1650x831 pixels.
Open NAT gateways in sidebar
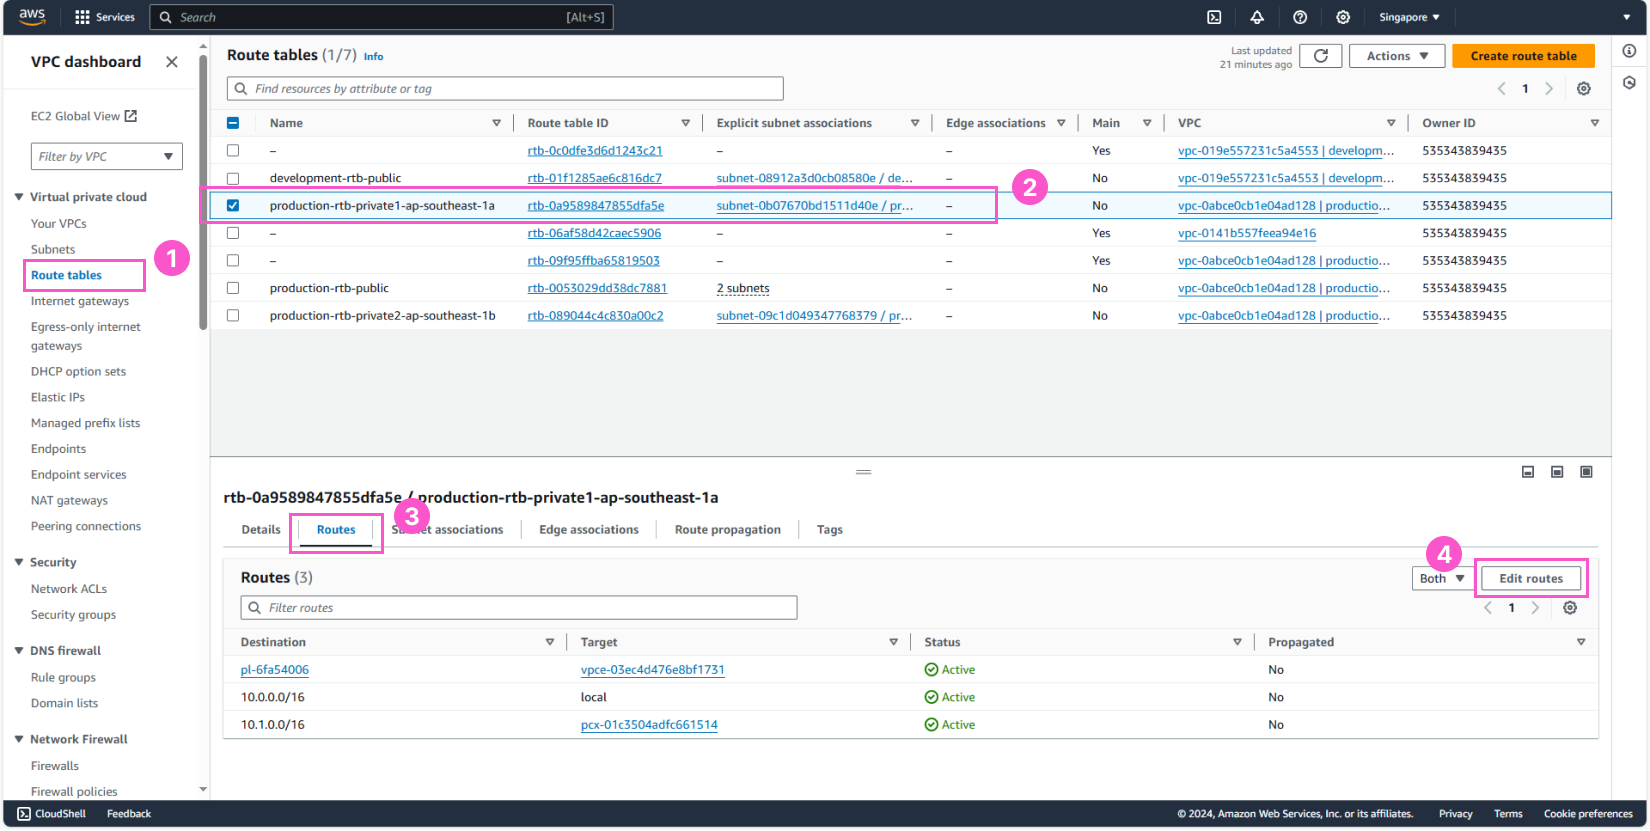pyautogui.click(x=69, y=501)
